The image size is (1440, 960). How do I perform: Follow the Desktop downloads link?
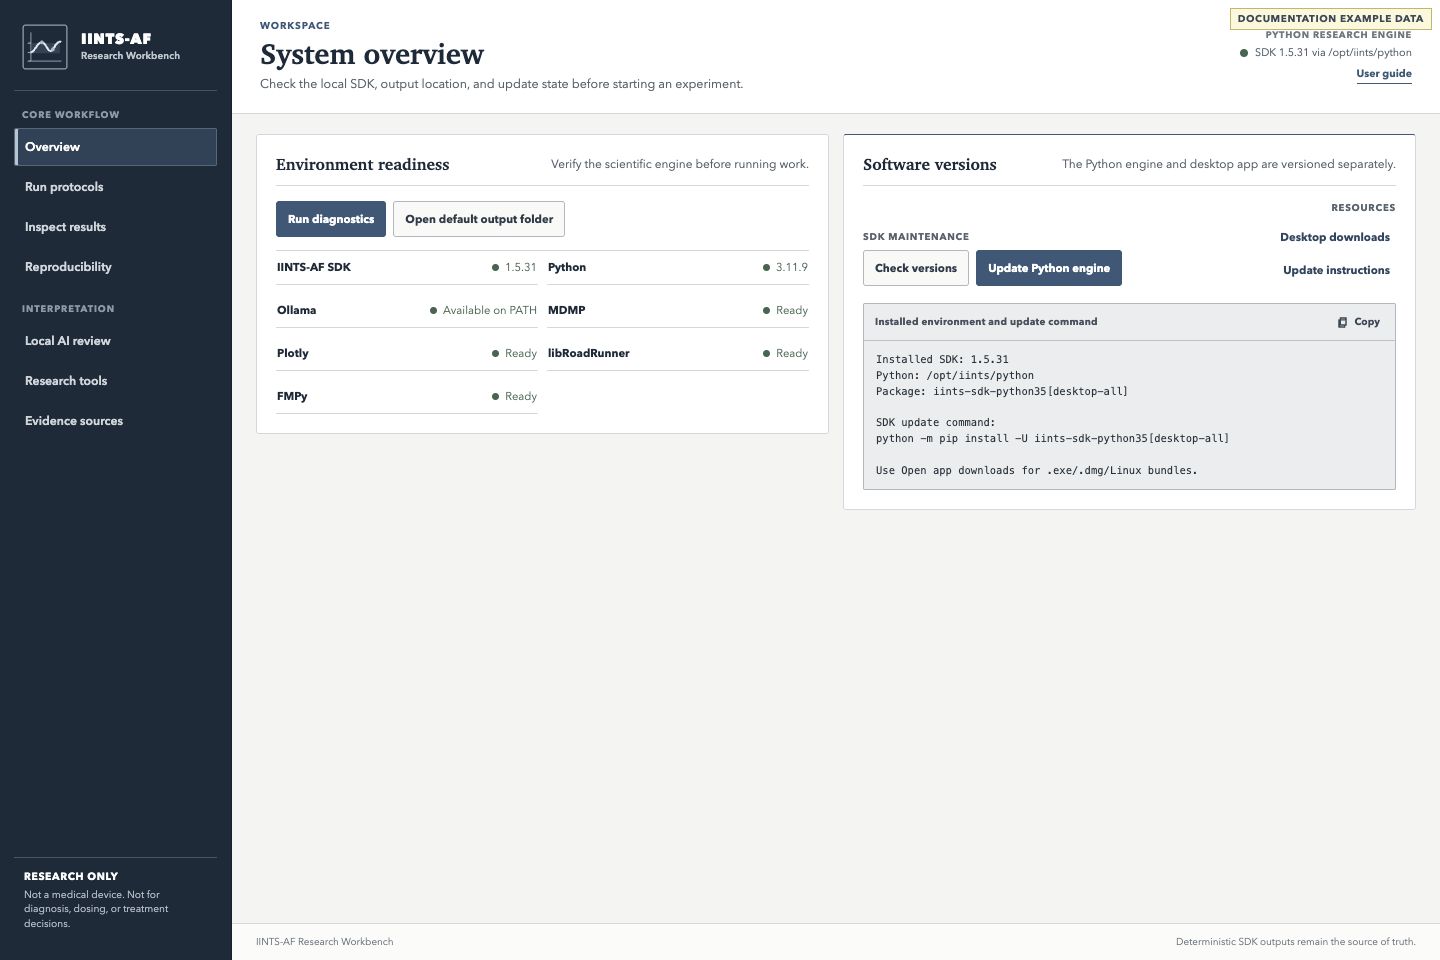1335,237
